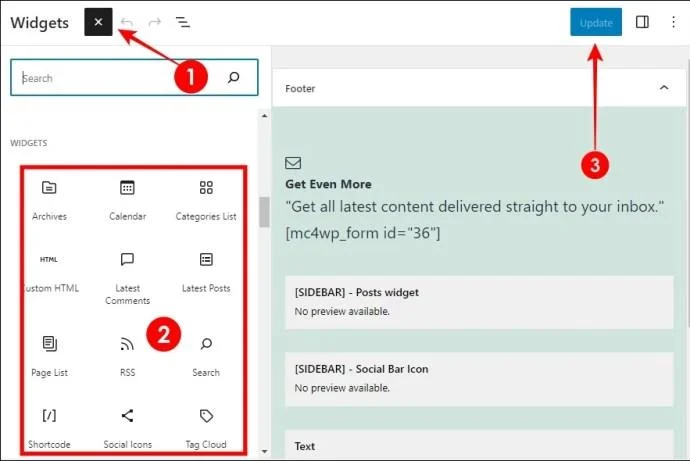The image size is (690, 461).
Task: Select the [mc4wp_form id="36"] shortcode text
Action: 363,233
